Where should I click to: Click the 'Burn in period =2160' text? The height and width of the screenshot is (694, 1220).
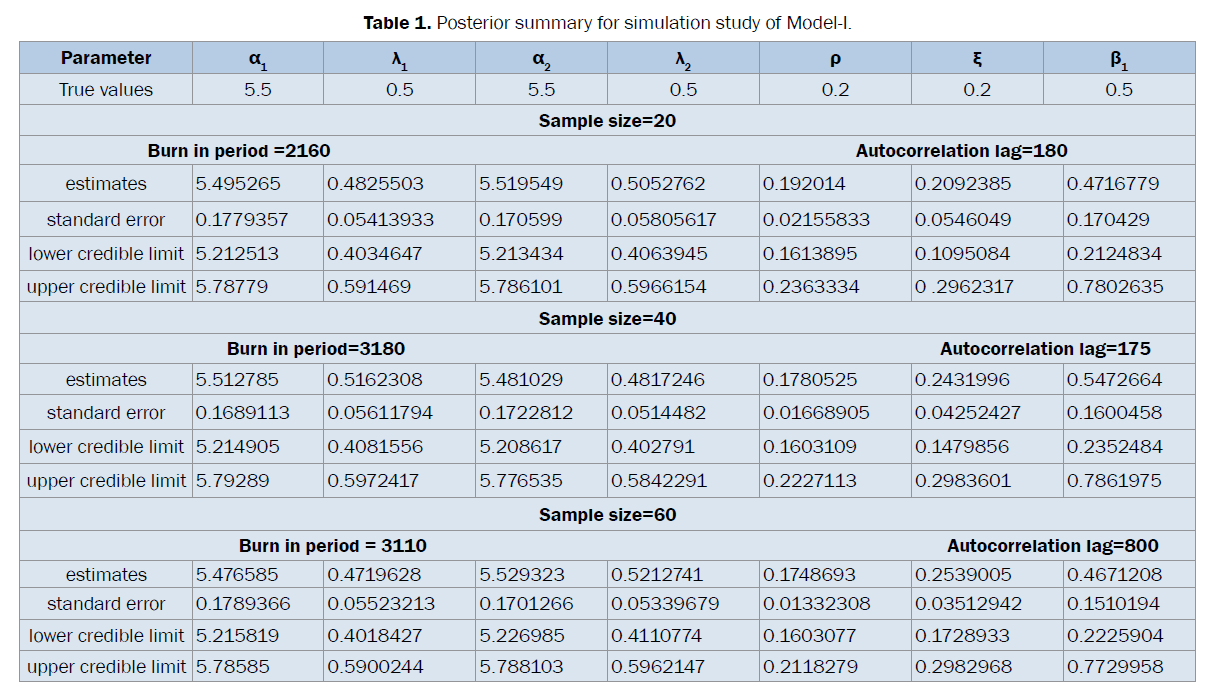(x=239, y=151)
